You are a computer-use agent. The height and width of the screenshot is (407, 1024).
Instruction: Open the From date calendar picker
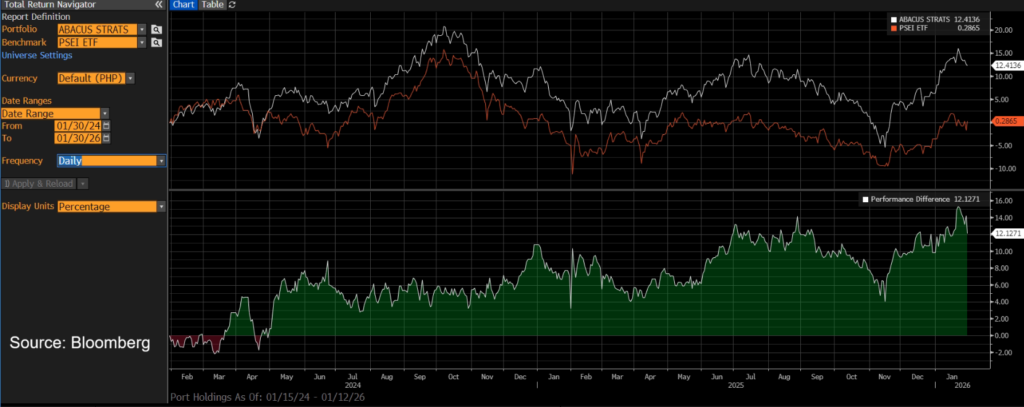point(106,126)
